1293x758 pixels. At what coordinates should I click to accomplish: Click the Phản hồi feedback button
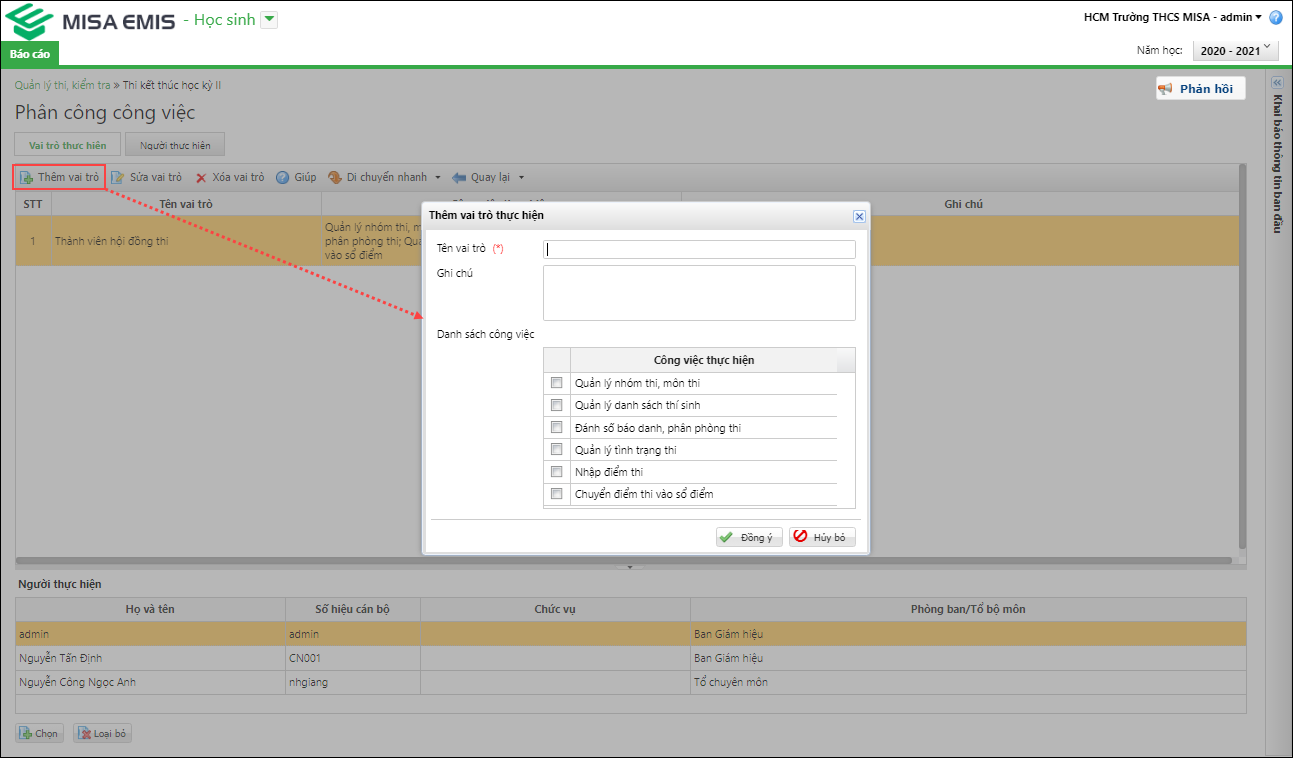click(x=1201, y=89)
